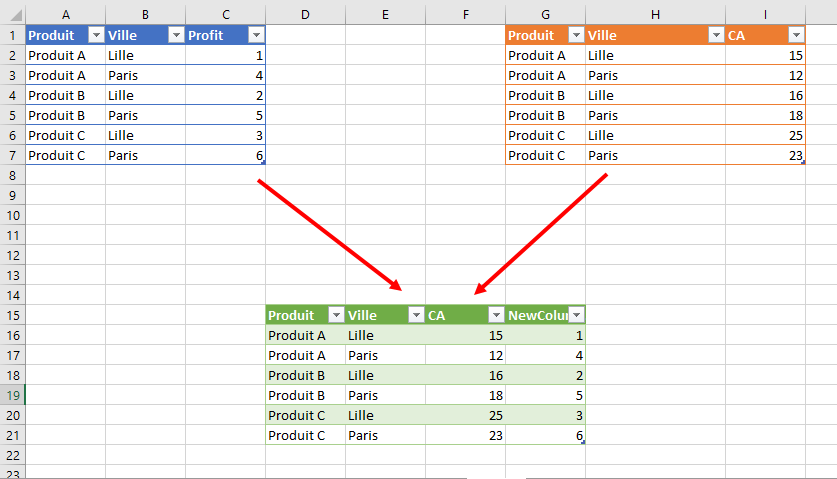This screenshot has width=837, height=479.
Task: Open the green table's Ville filter dropdown
Action: pos(415,315)
